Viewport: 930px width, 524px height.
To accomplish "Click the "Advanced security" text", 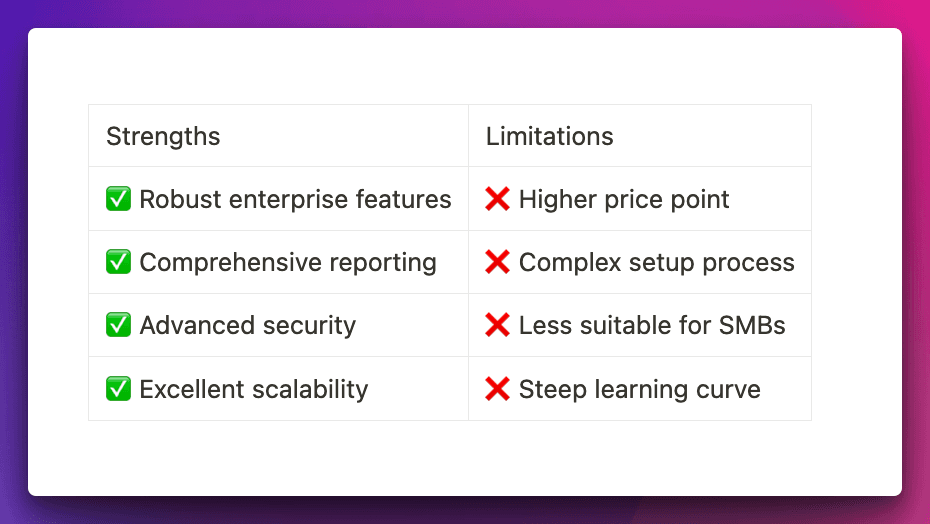I will coord(247,325).
